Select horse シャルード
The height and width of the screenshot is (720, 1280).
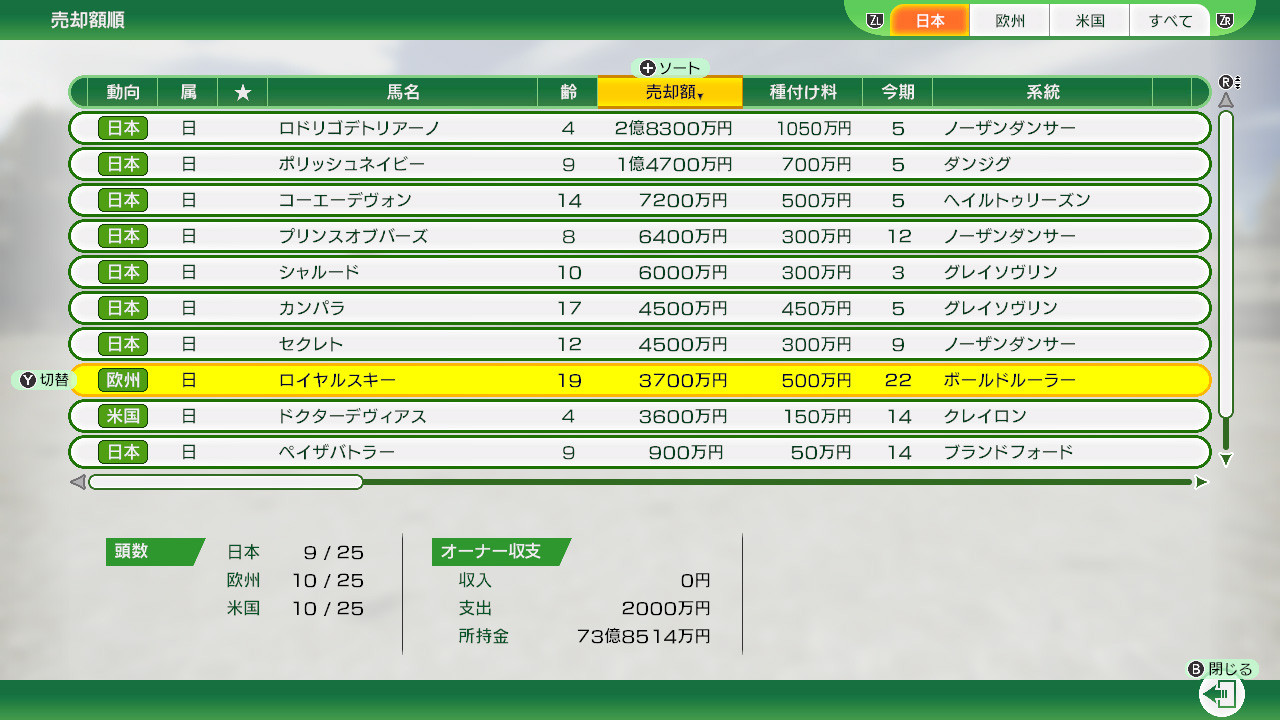click(640, 272)
